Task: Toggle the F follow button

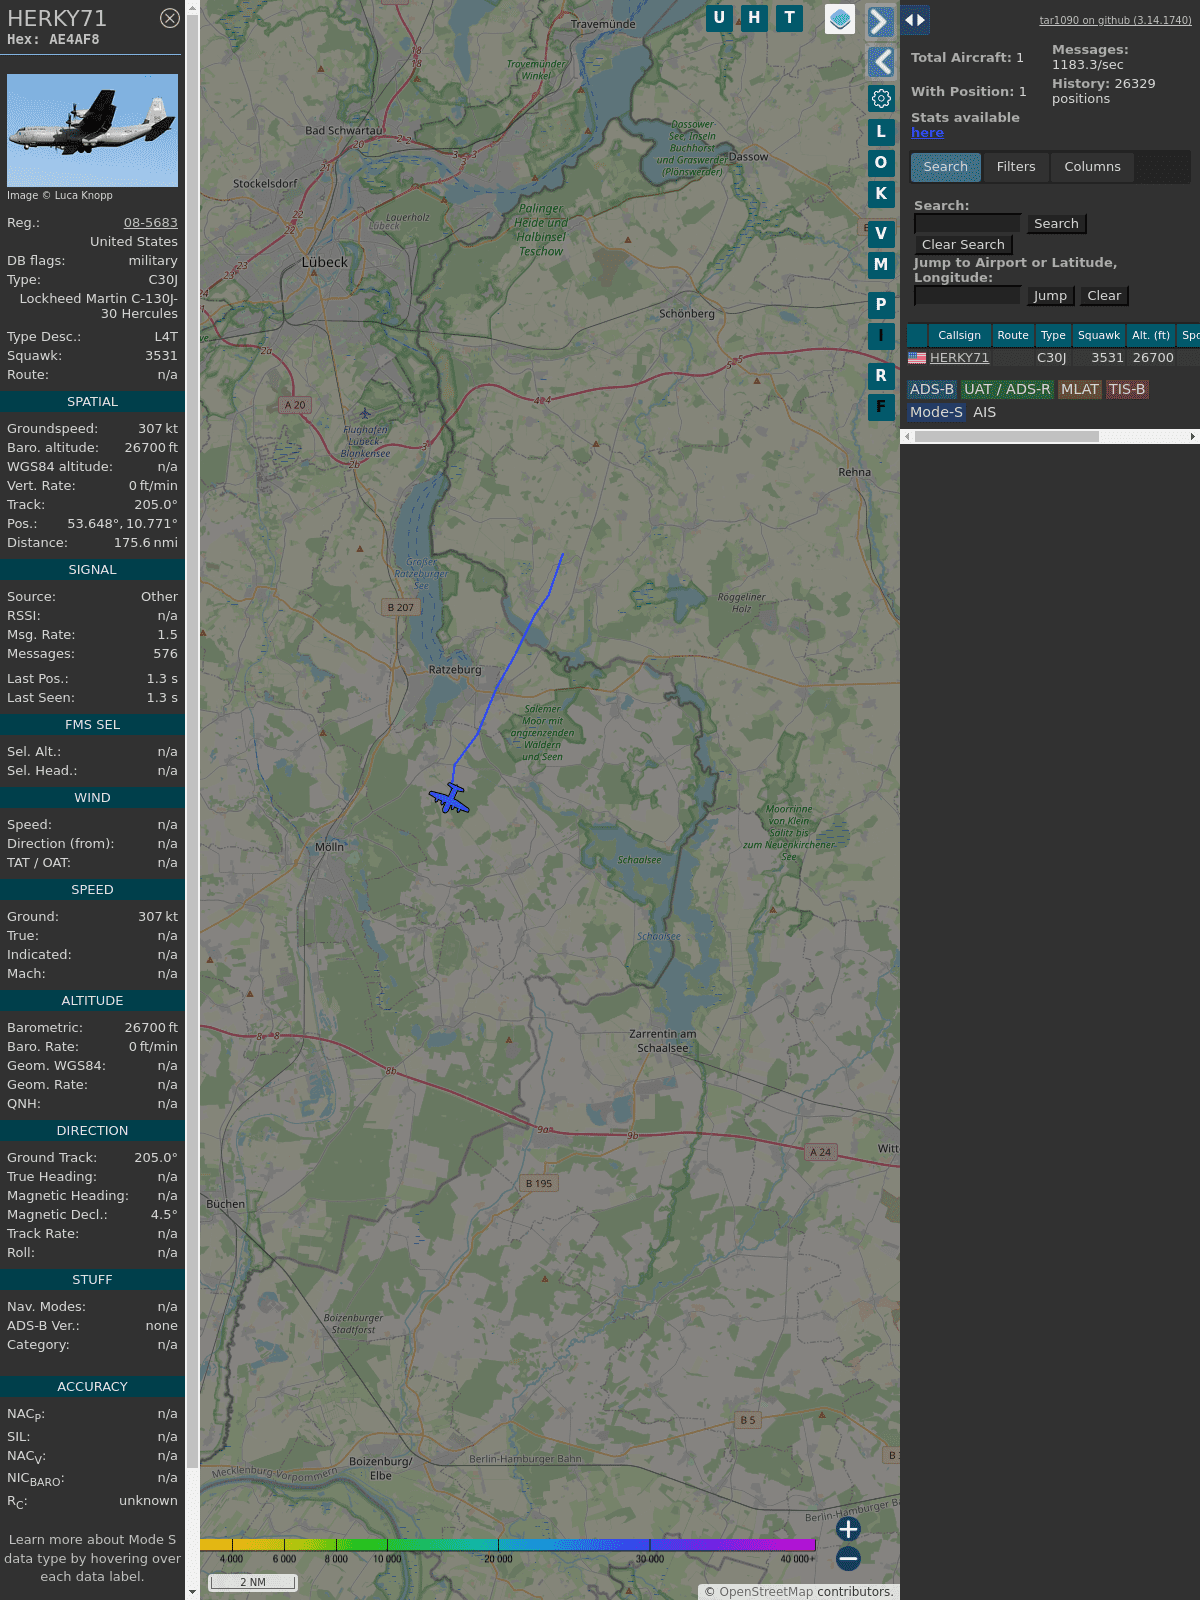Action: click(x=881, y=407)
